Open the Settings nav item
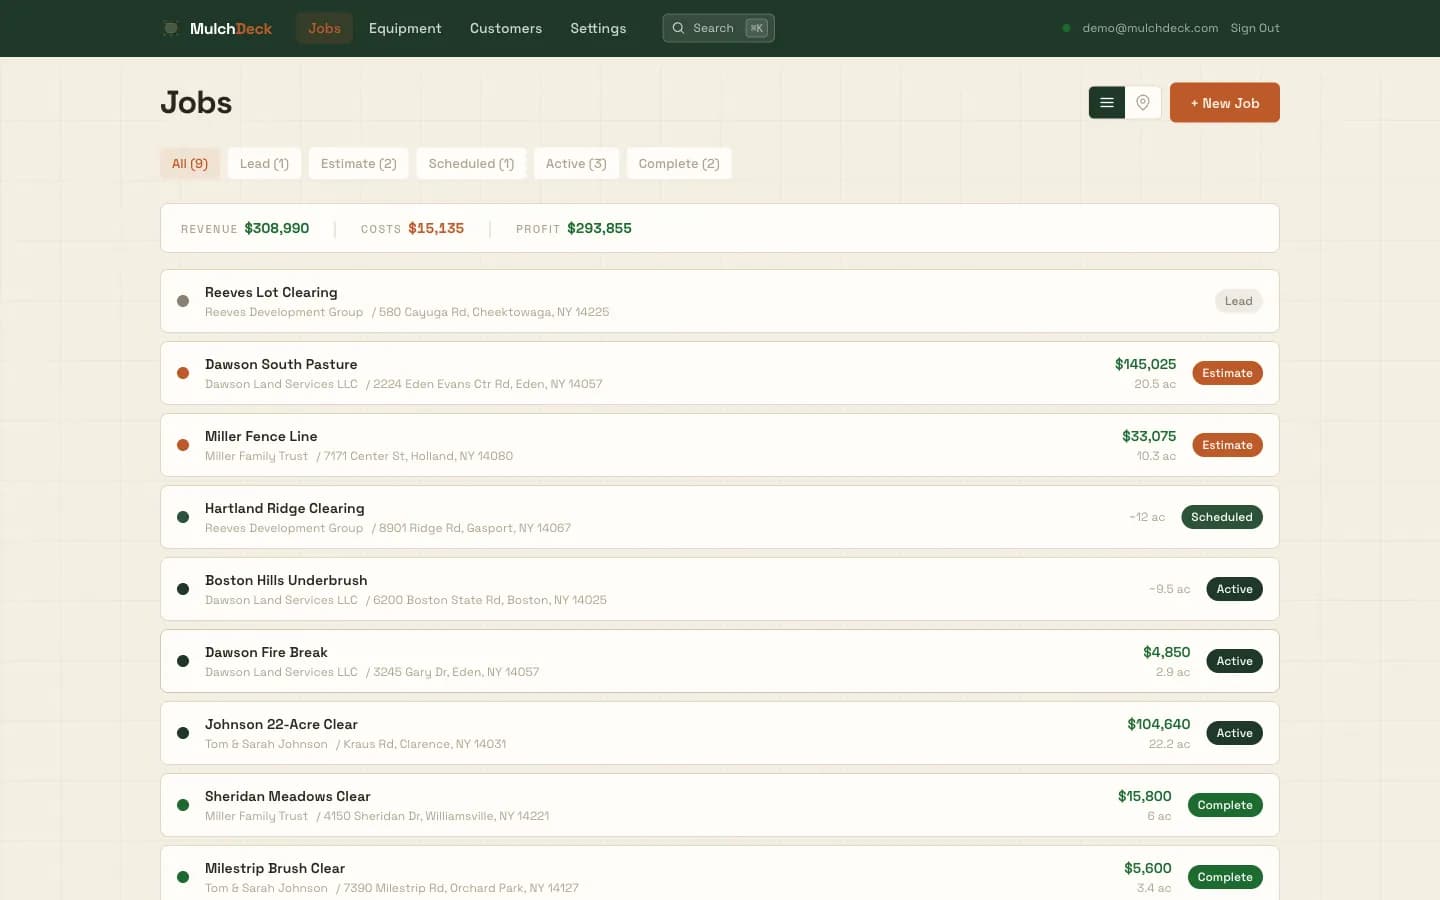1440x900 pixels. pos(598,28)
